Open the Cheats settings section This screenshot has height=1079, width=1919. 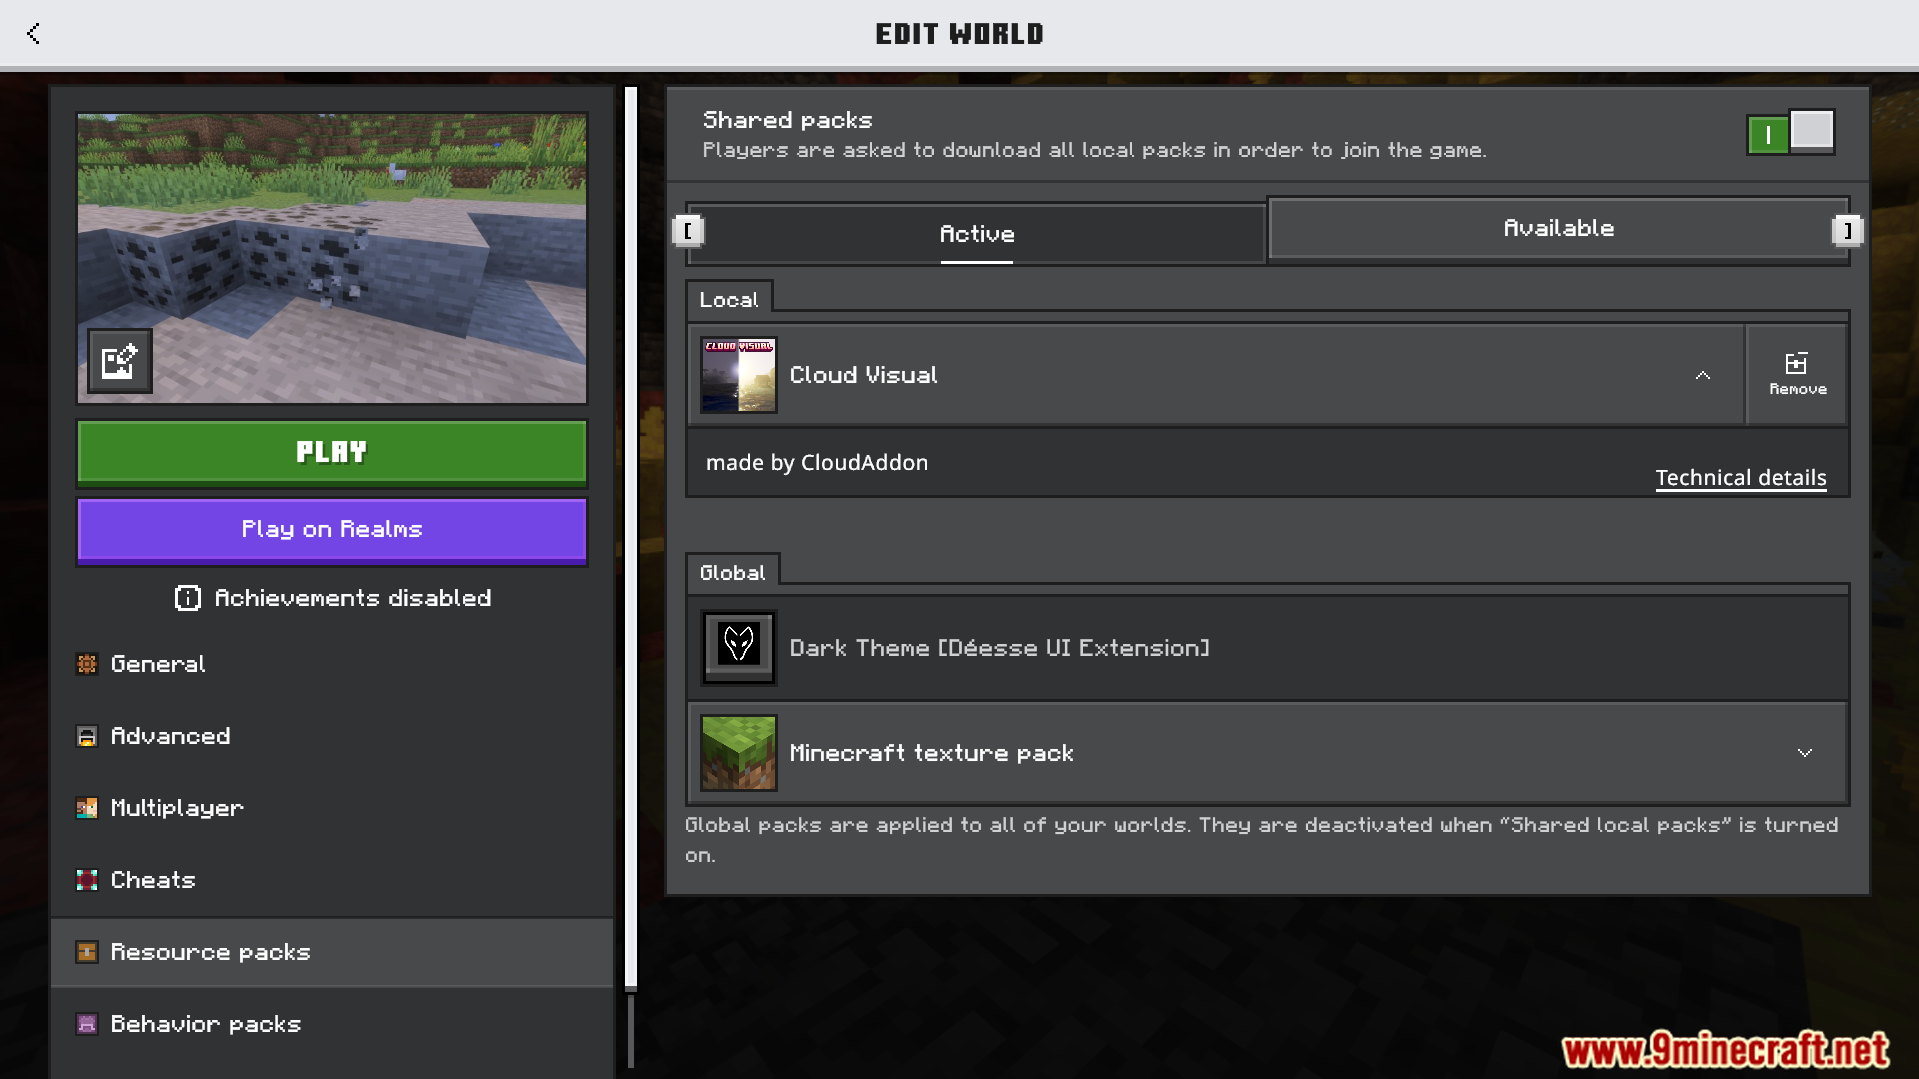(332, 880)
